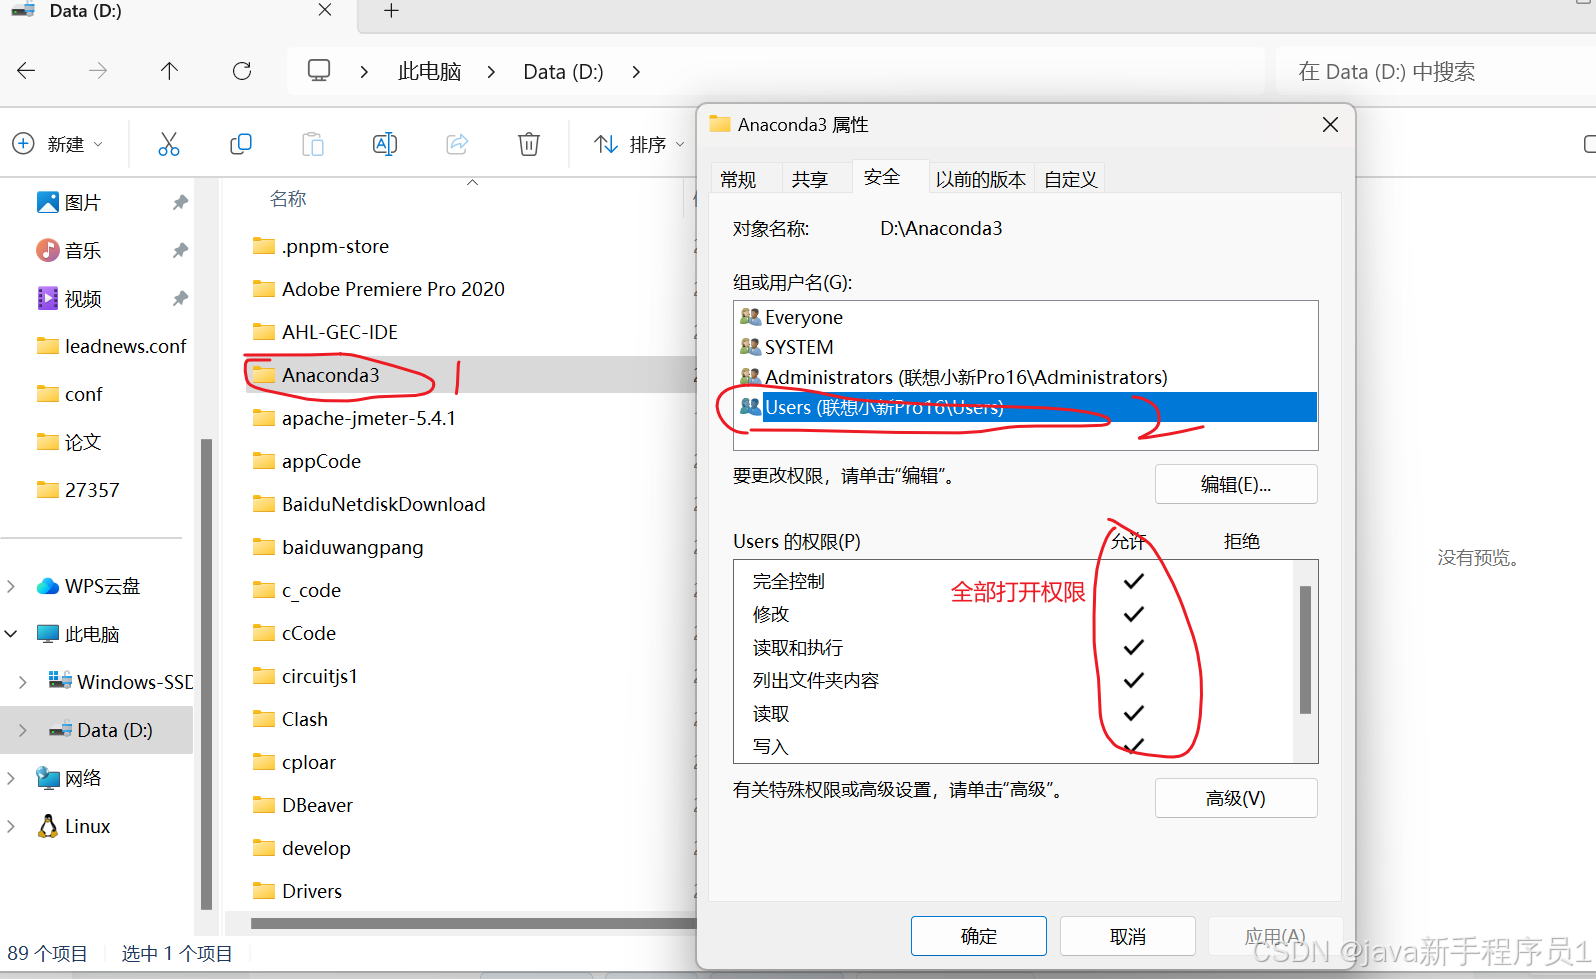The height and width of the screenshot is (979, 1596).
Task: Select DBeaver folder
Action: [x=303, y=805]
